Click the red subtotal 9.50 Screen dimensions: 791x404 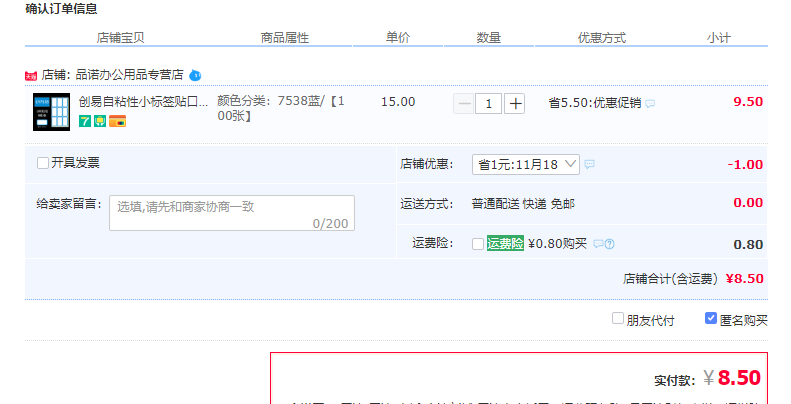748,101
